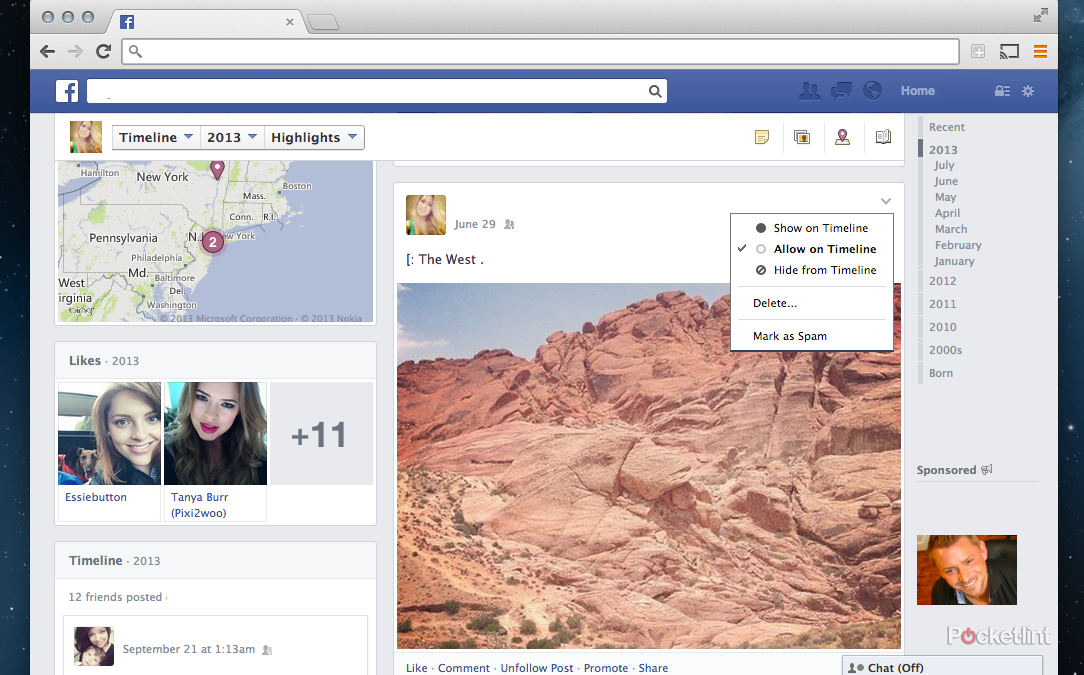The image size is (1084, 675).
Task: Click the Sponsored megaphone icon
Action: pyautogui.click(x=987, y=470)
